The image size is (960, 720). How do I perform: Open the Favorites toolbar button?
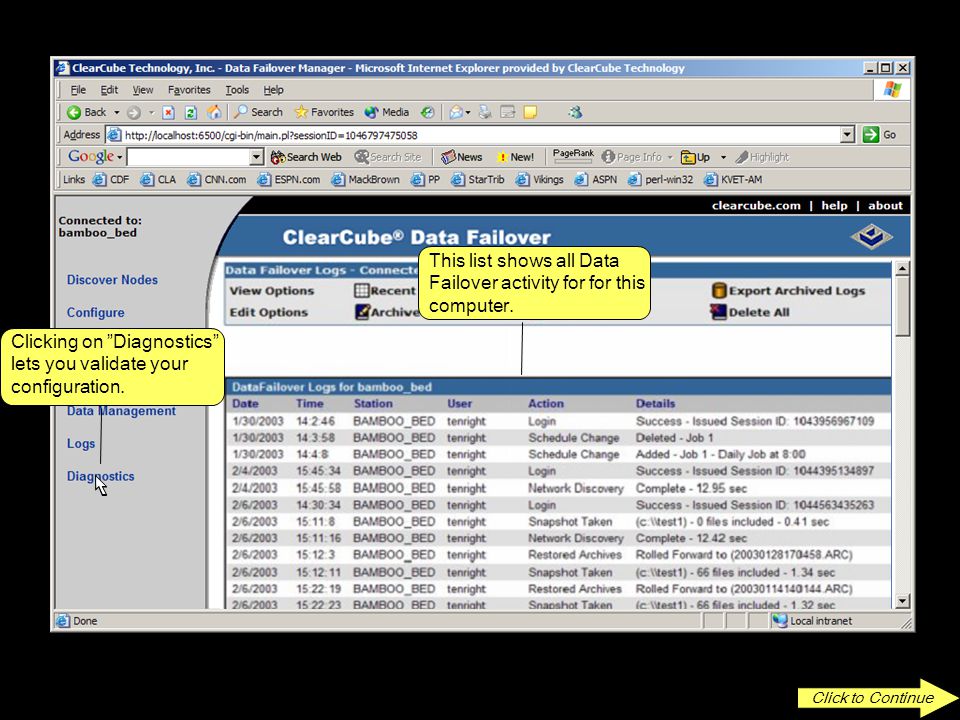(324, 112)
